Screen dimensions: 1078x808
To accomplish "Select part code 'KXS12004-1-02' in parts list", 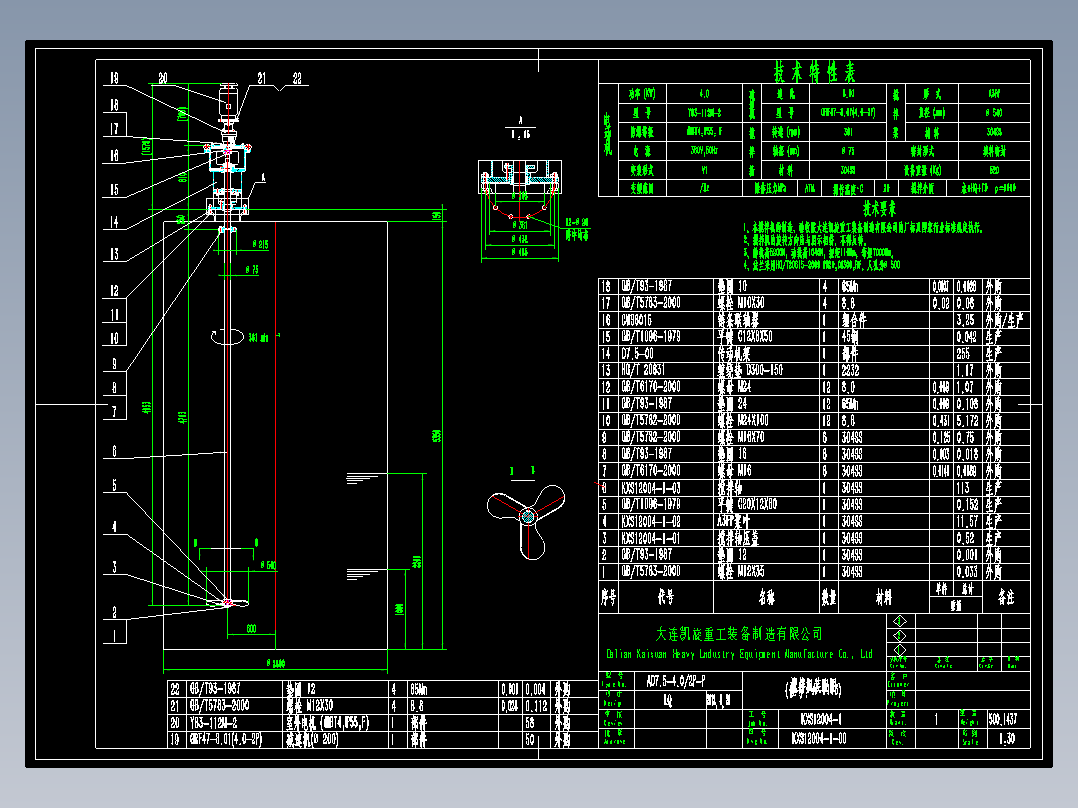I will (650, 521).
